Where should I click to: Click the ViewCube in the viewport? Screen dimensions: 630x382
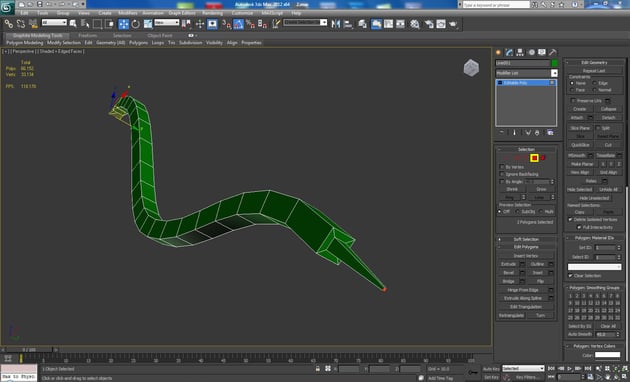tap(471, 68)
